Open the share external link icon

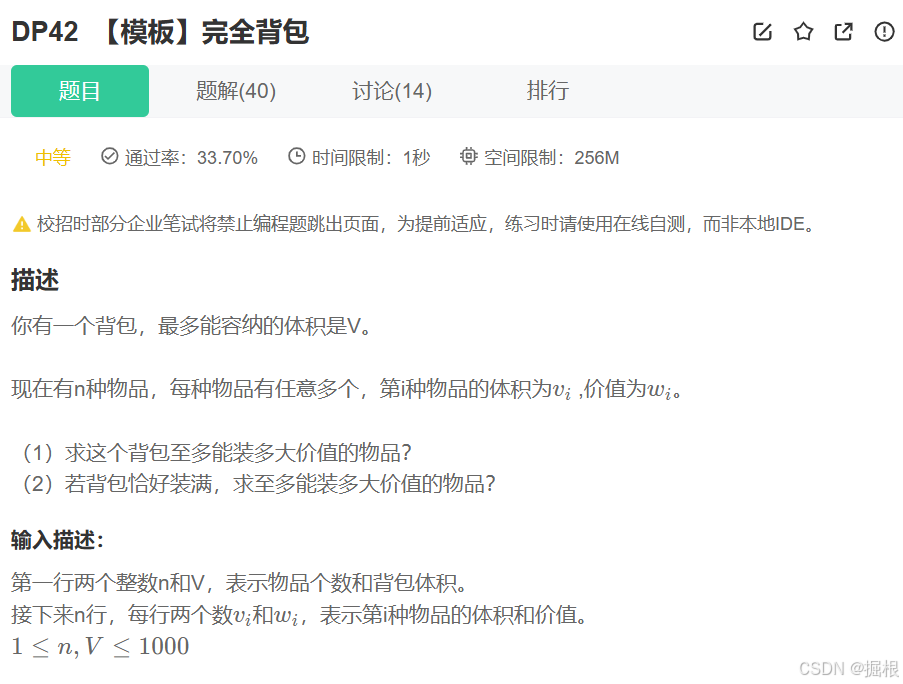[844, 32]
